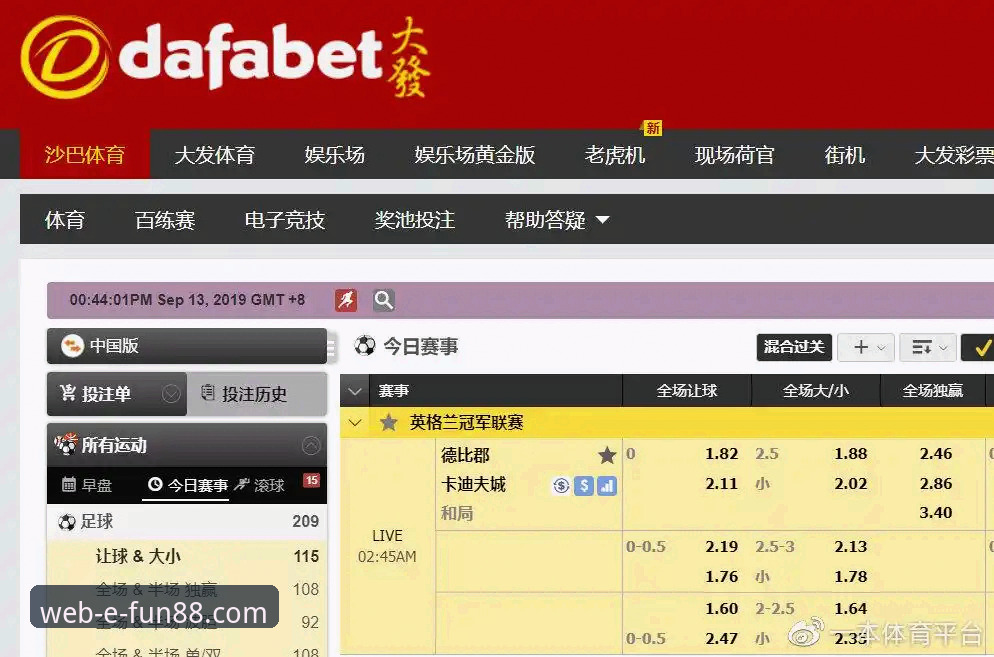This screenshot has width=994, height=657.
Task: Click odds 1.76 in second line
Action: (721, 577)
